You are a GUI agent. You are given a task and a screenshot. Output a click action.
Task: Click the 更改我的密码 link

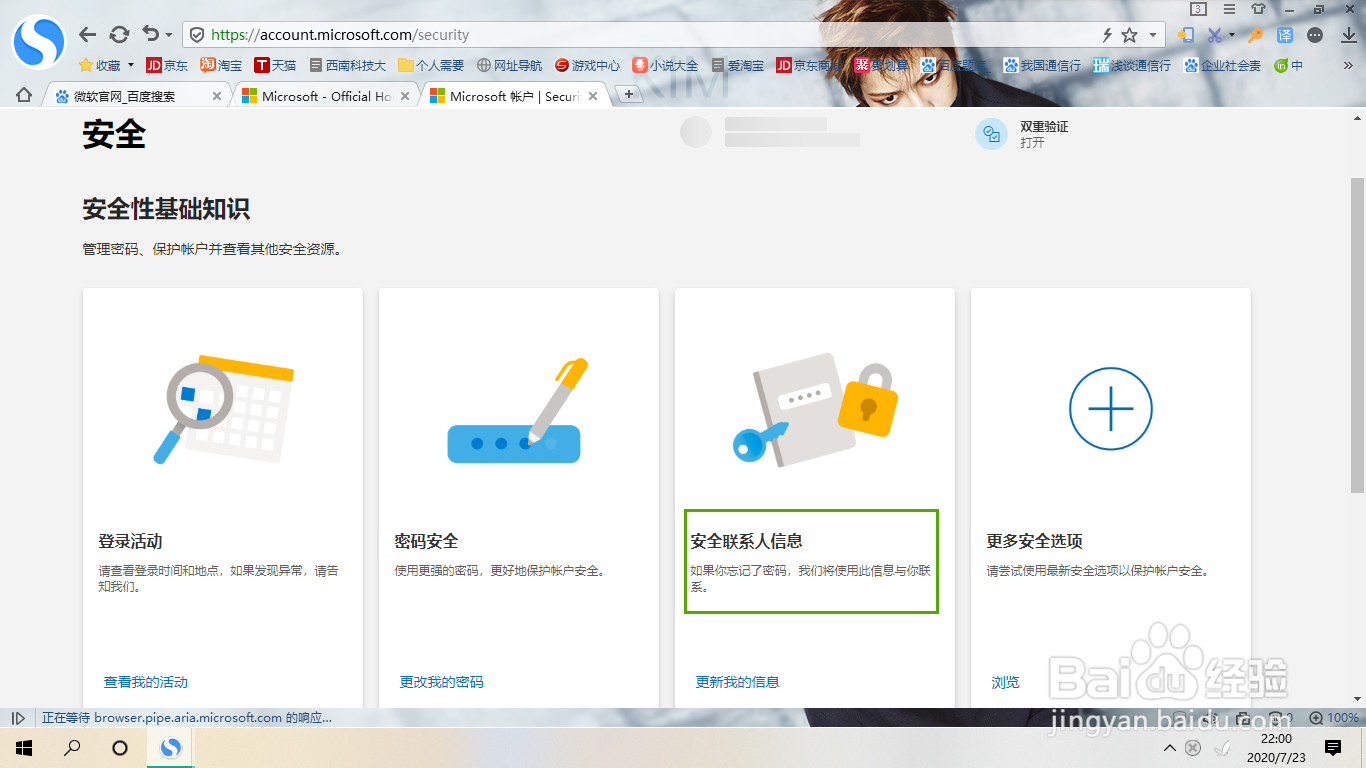point(439,681)
